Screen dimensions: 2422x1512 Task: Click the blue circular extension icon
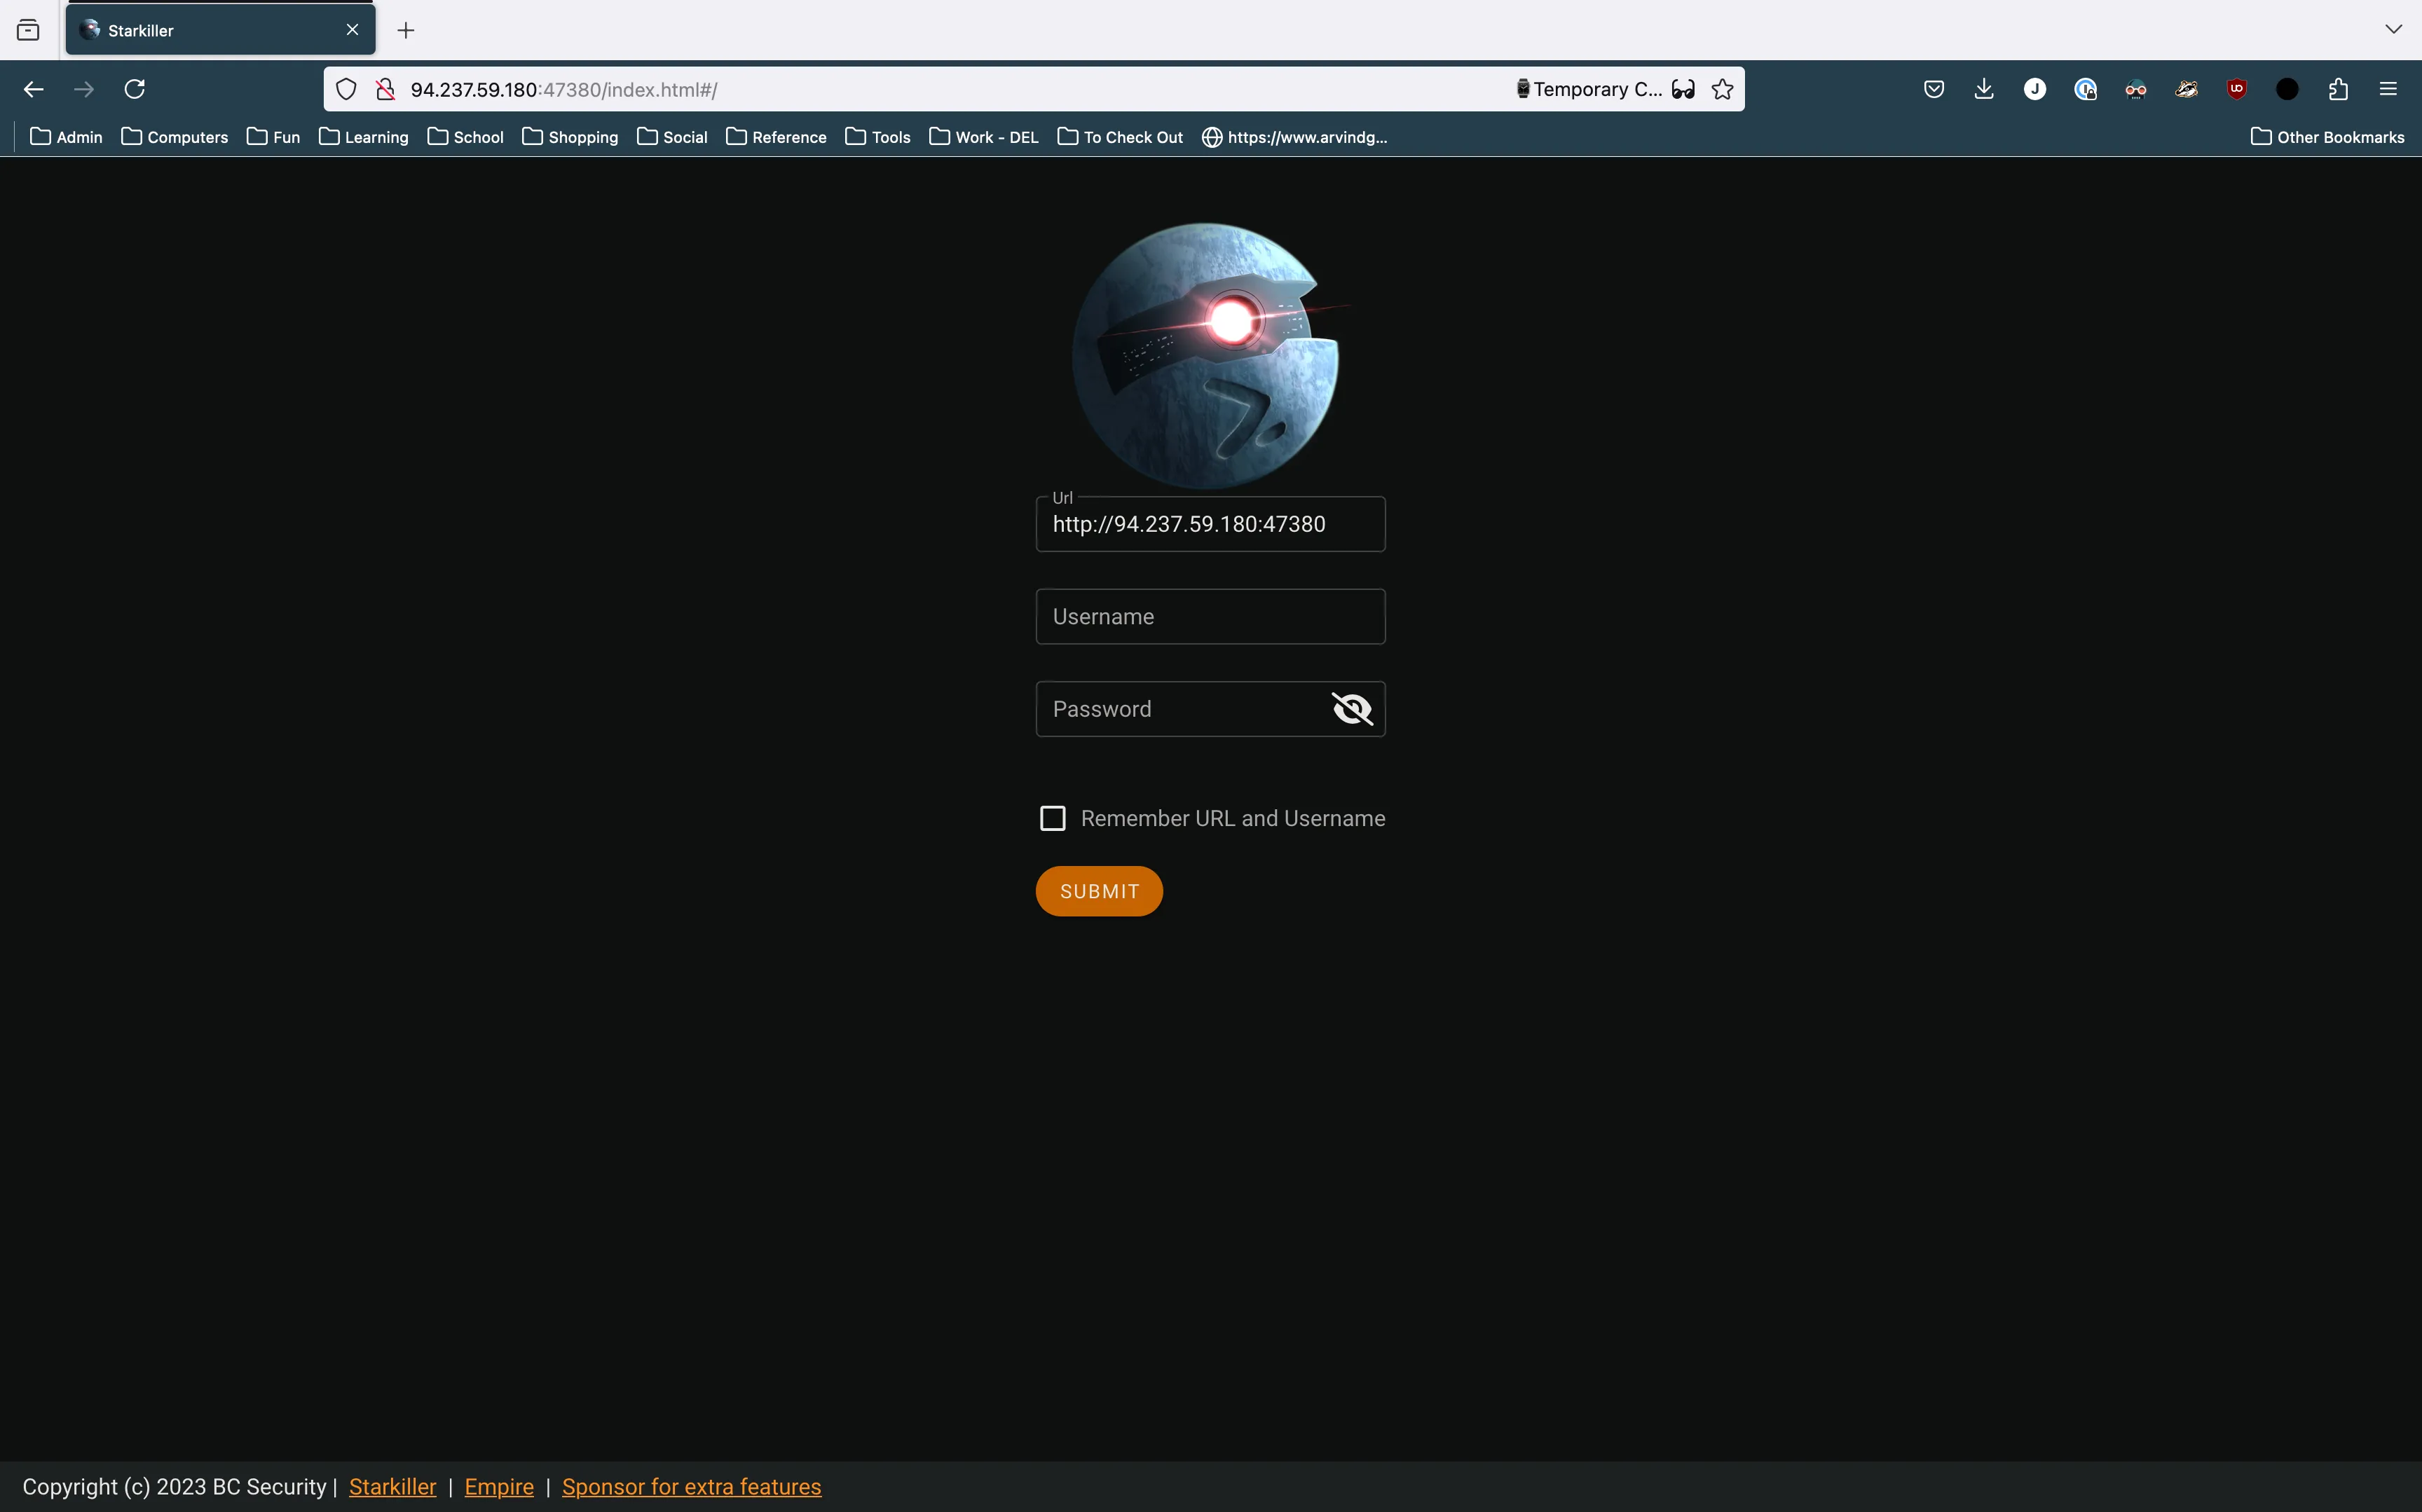pyautogui.click(x=2085, y=89)
